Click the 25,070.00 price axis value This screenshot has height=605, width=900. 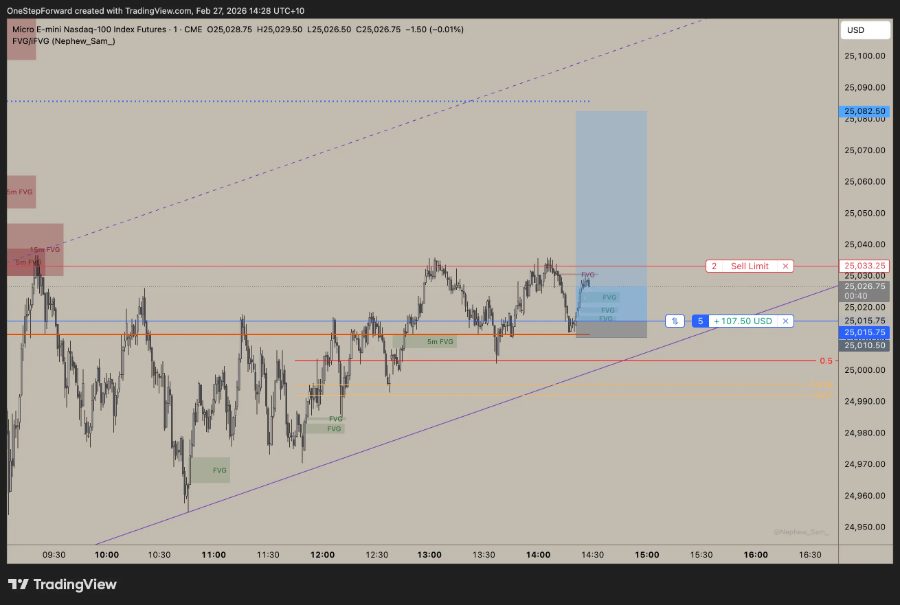(865, 150)
